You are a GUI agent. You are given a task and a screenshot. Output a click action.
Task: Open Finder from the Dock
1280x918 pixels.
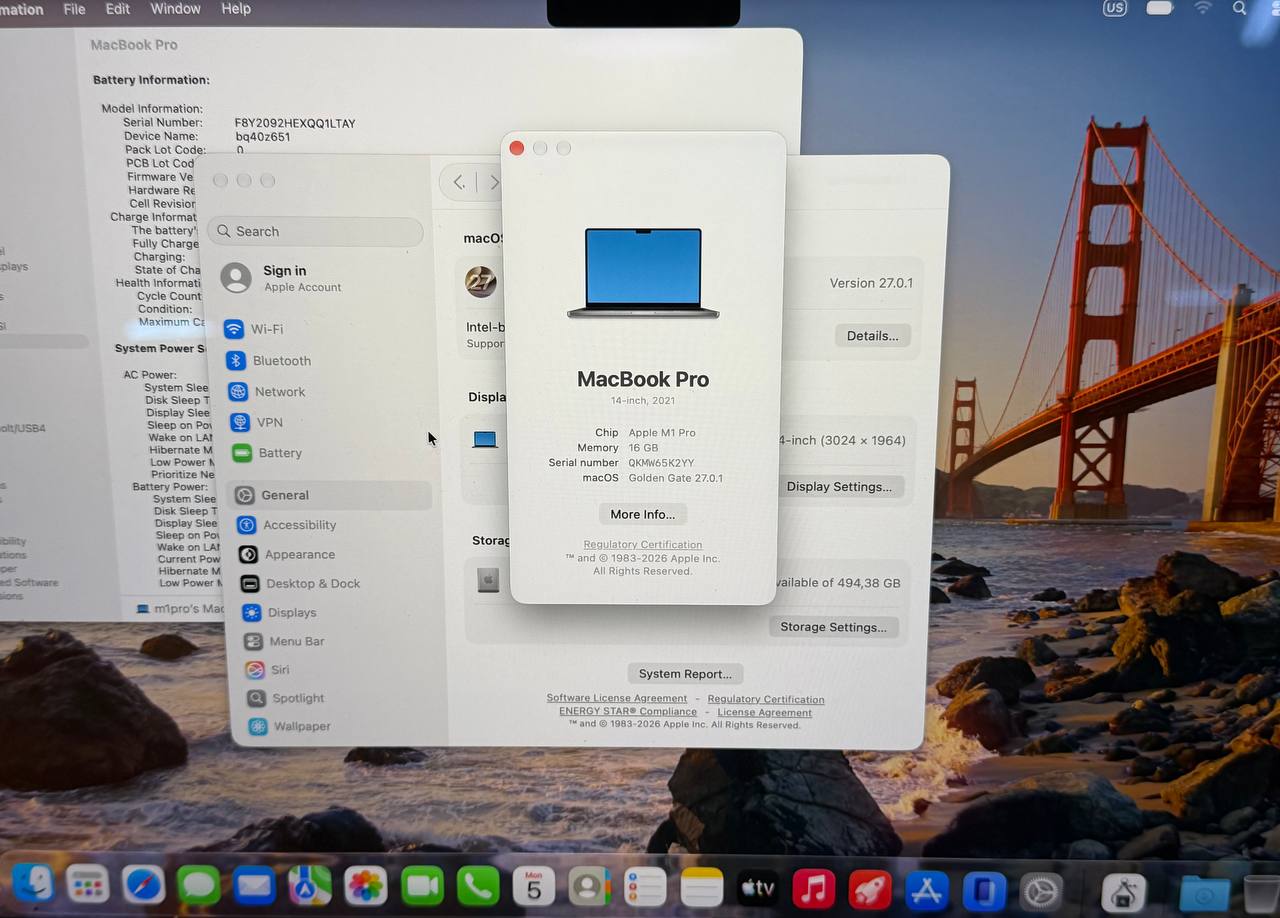point(33,883)
